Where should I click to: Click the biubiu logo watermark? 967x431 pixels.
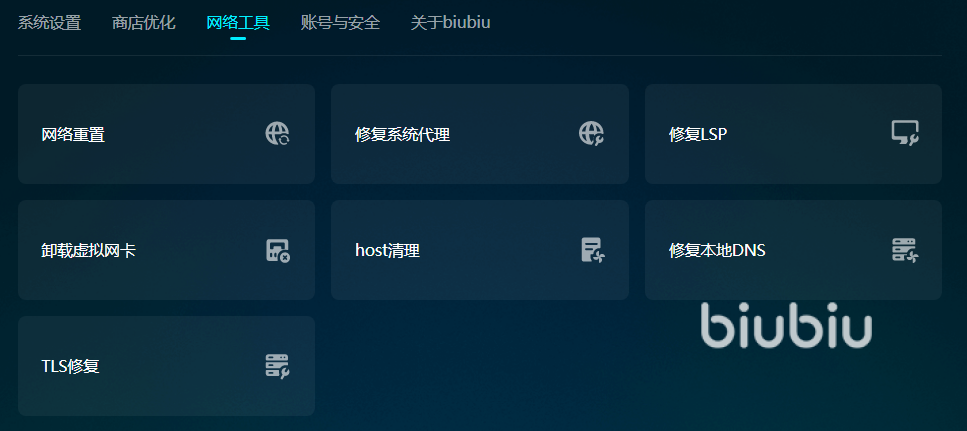point(786,325)
